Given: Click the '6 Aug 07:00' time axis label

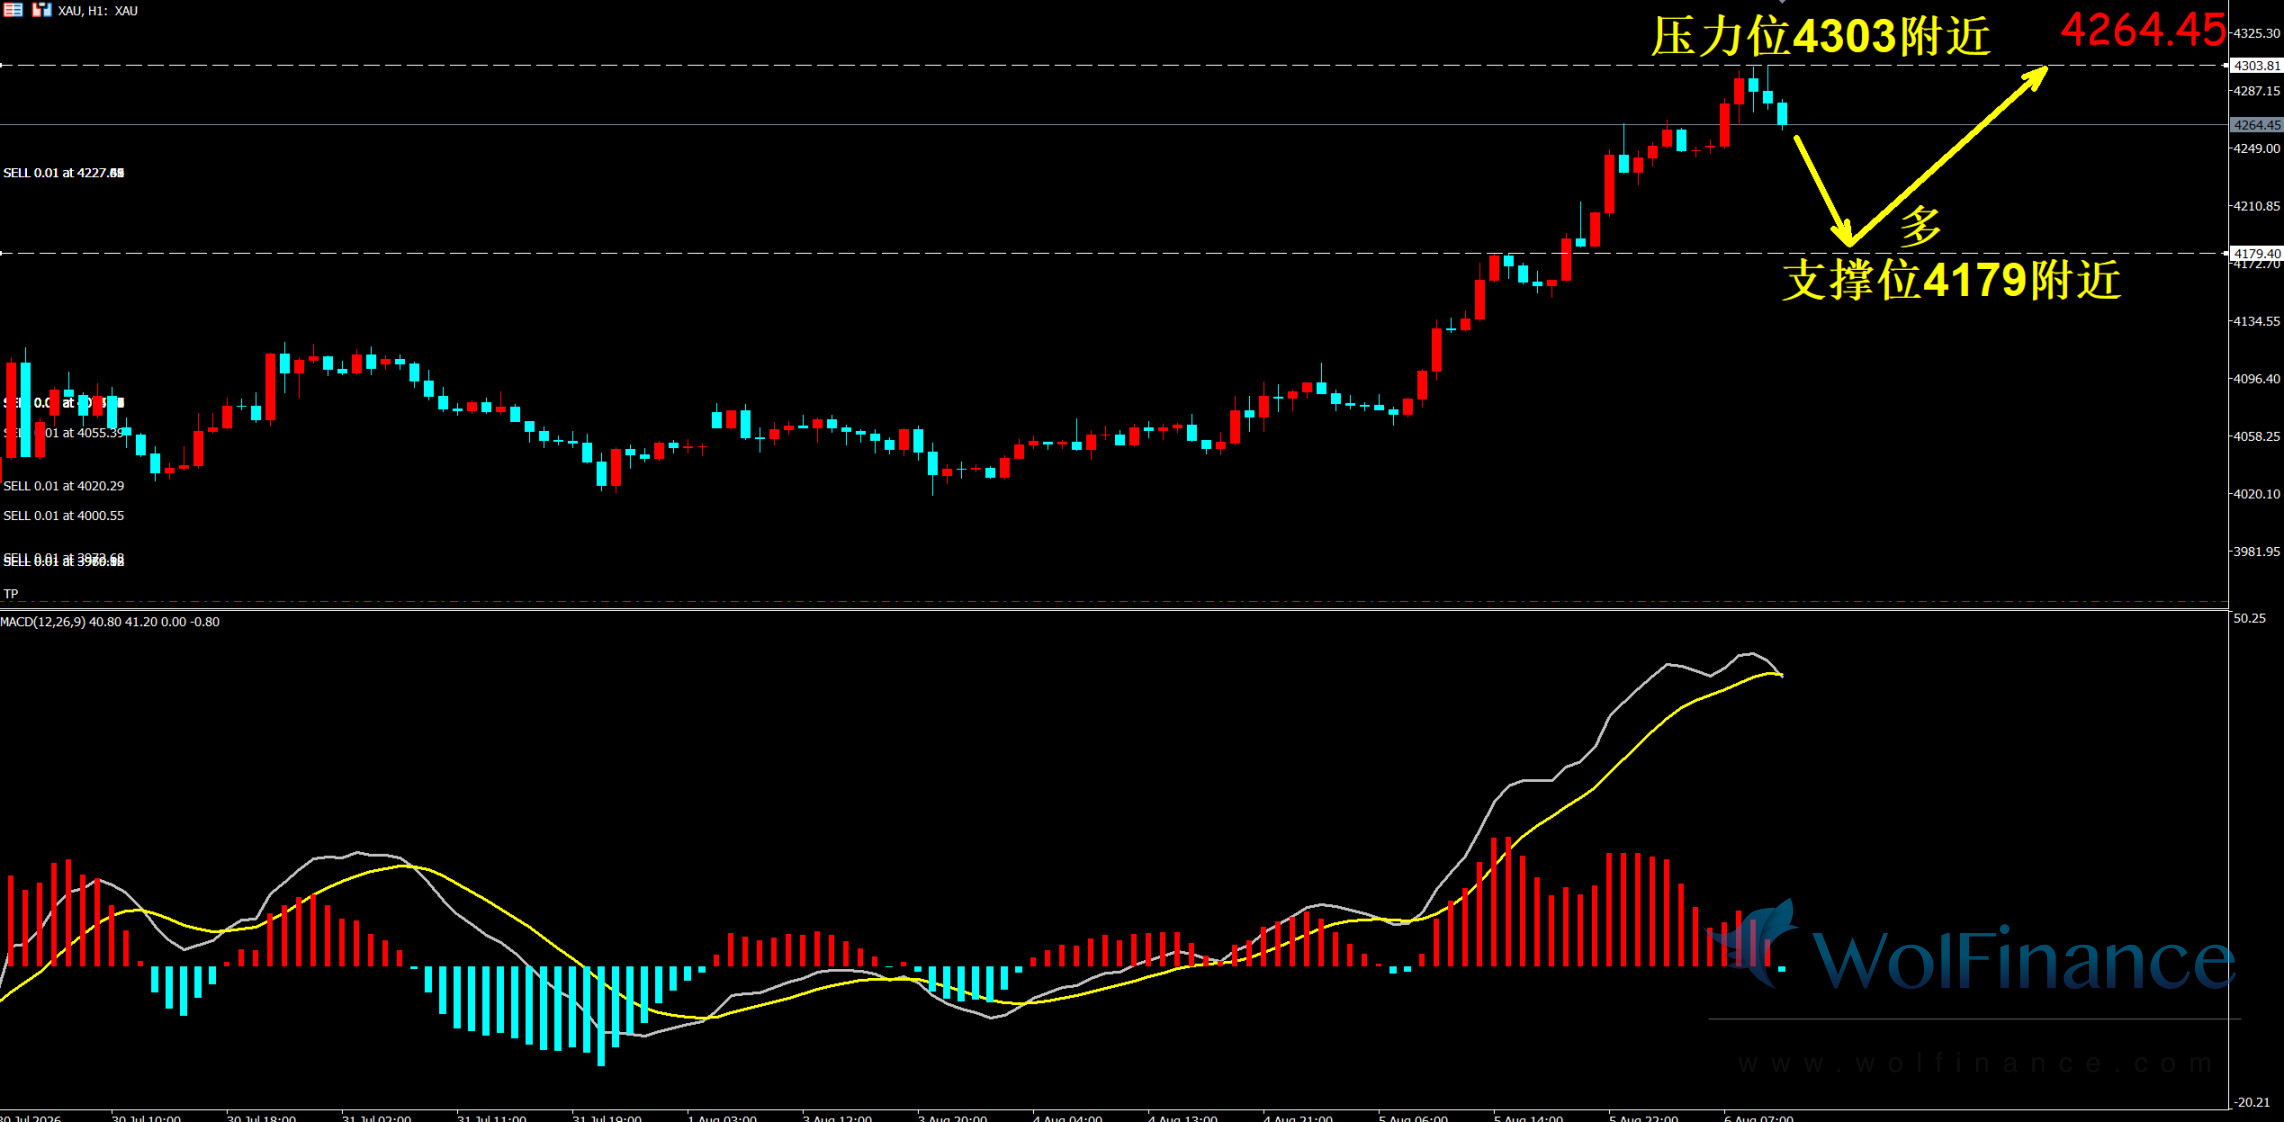Looking at the screenshot, I should [x=1759, y=1117].
